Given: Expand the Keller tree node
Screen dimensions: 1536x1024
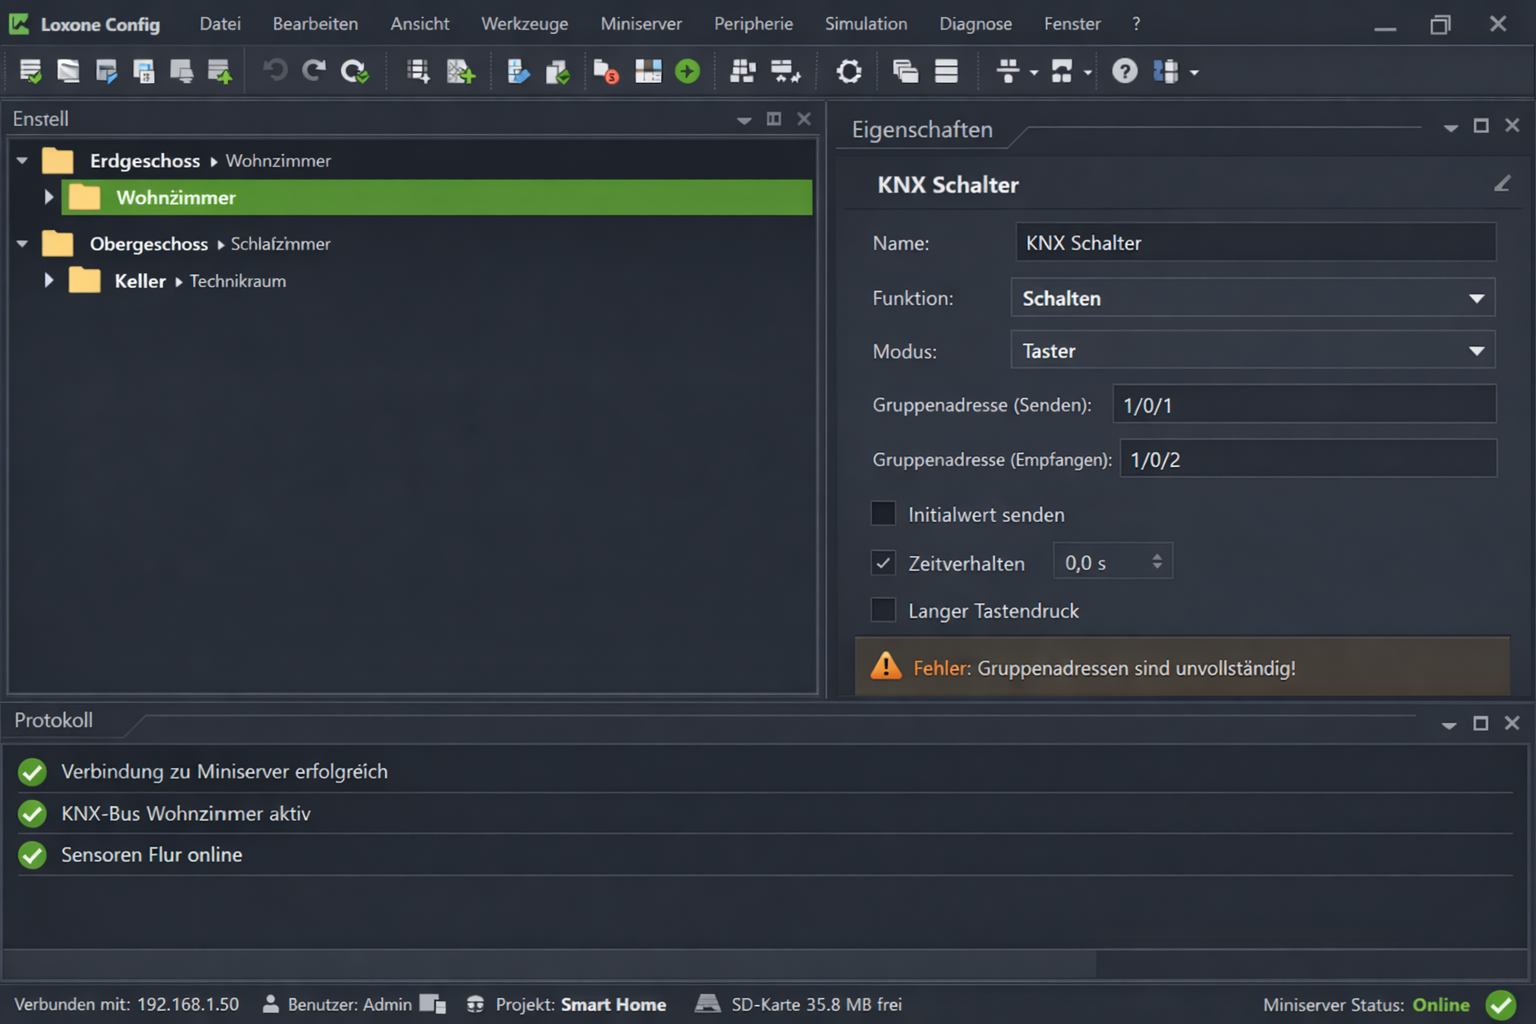Looking at the screenshot, I should [48, 281].
